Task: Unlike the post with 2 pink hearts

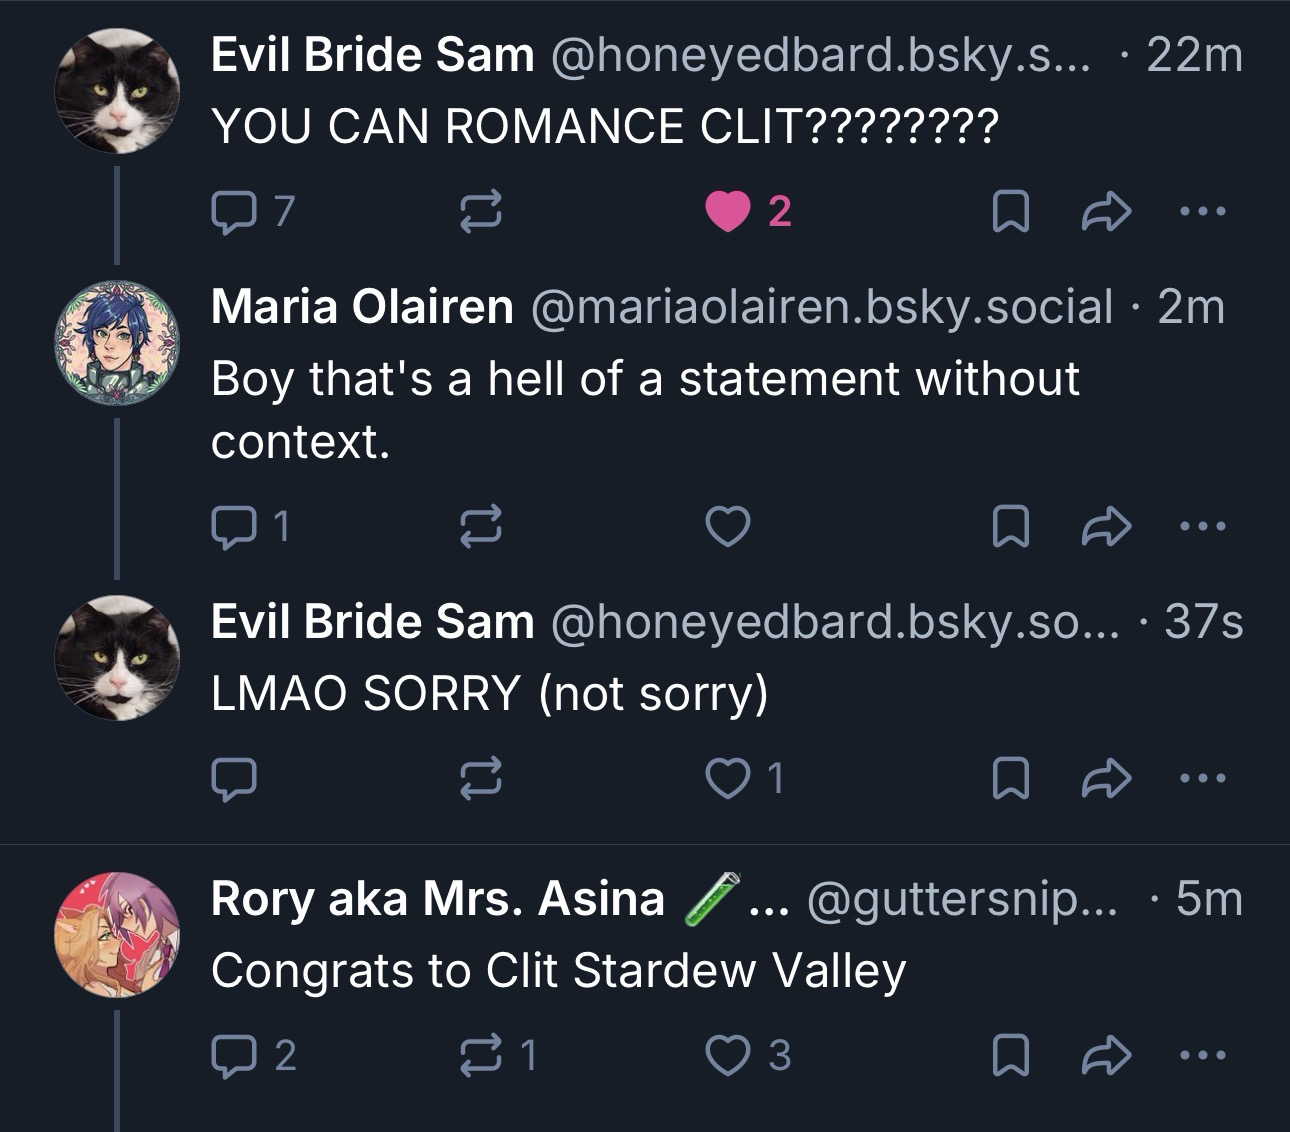Action: (x=728, y=211)
